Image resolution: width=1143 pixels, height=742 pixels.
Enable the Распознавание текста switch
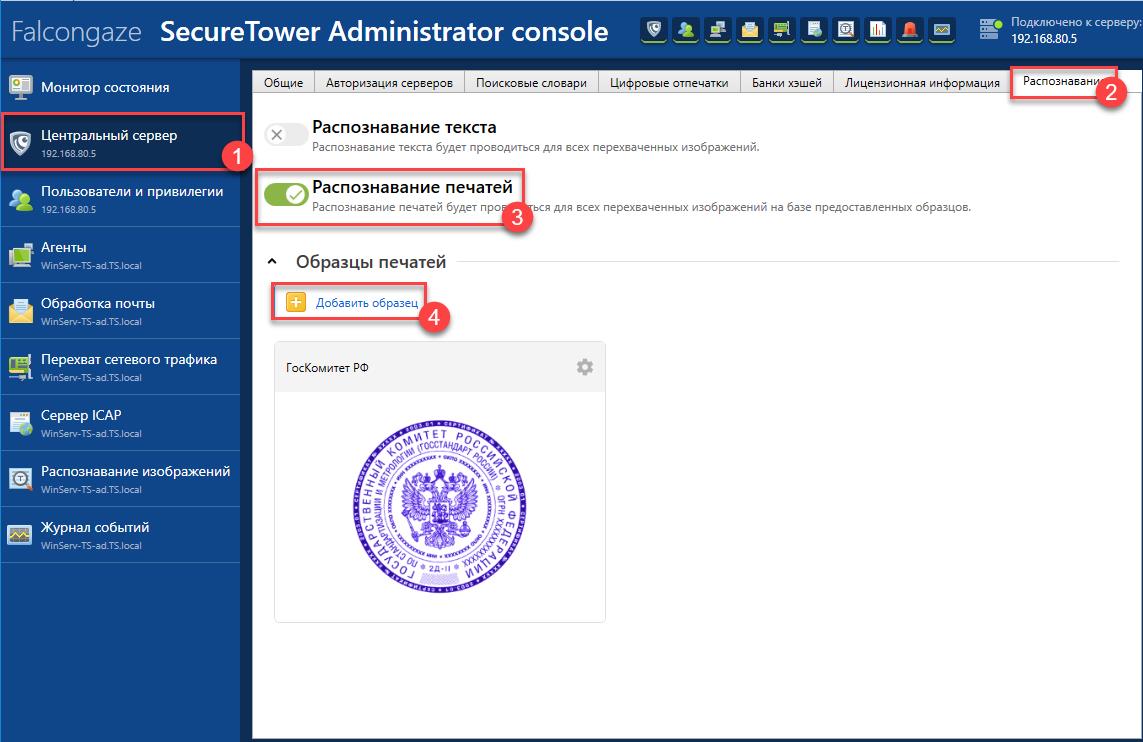286,134
